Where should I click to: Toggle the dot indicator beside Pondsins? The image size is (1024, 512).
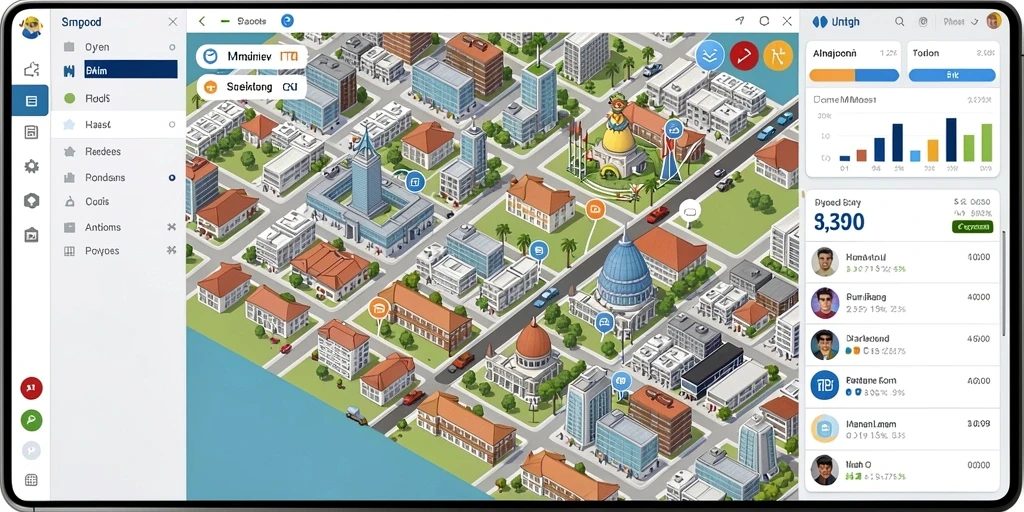172,178
